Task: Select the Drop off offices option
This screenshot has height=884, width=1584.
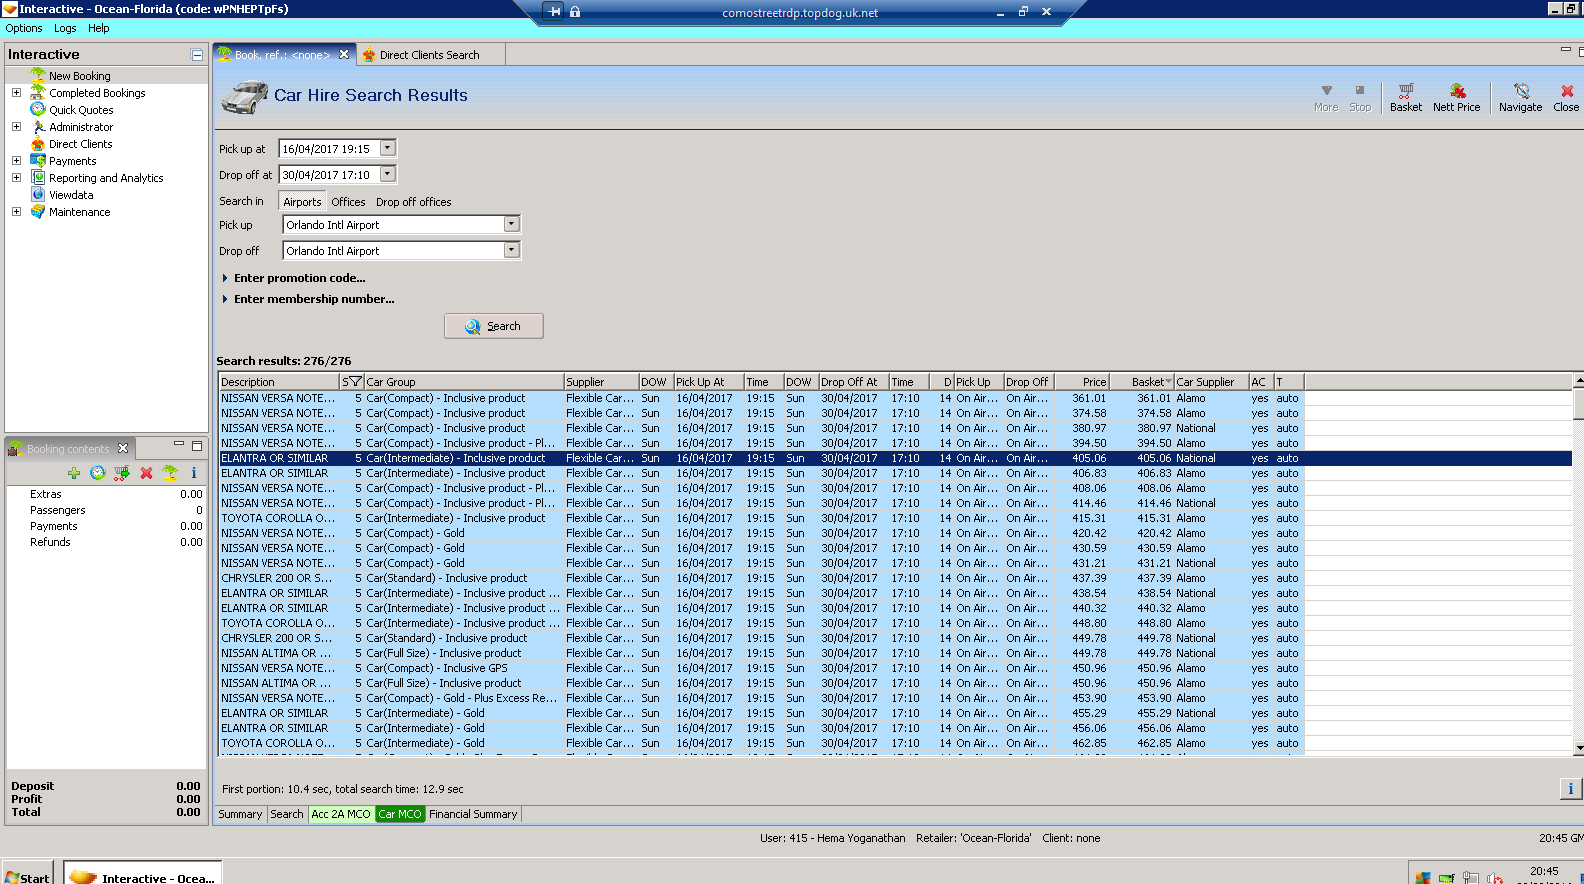Action: [x=413, y=202]
